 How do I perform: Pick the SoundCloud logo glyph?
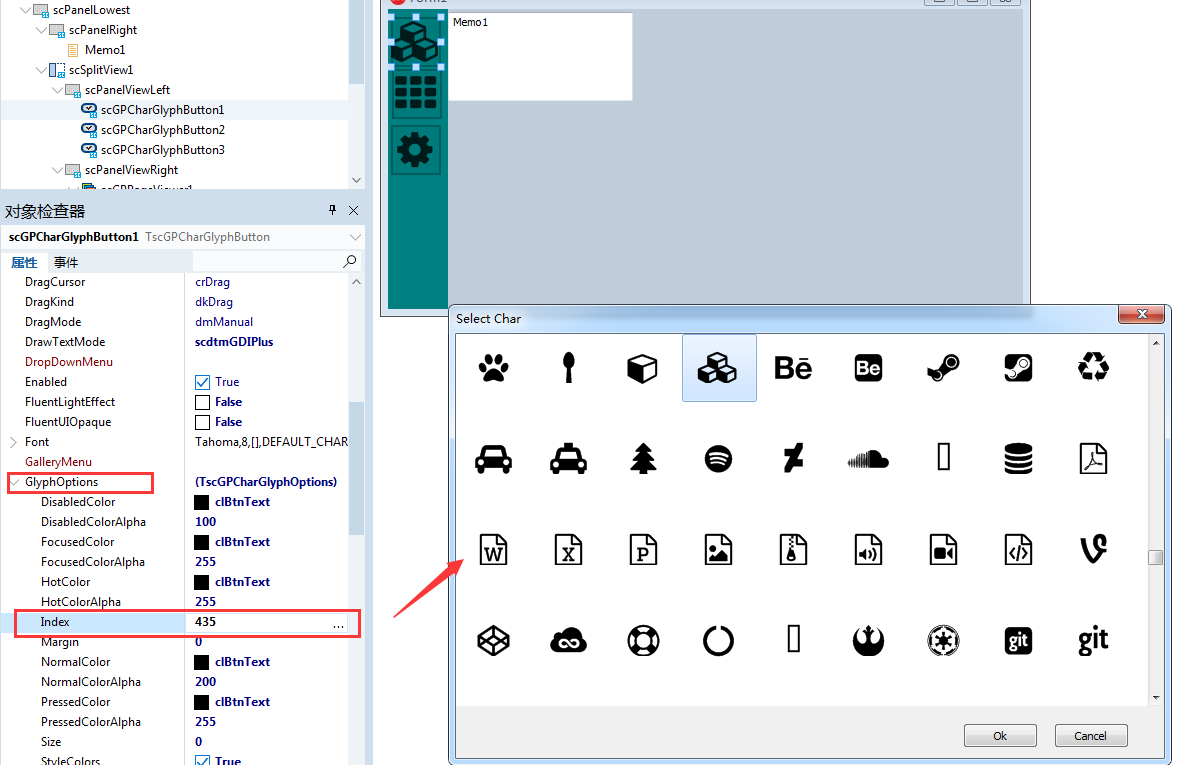coord(868,460)
